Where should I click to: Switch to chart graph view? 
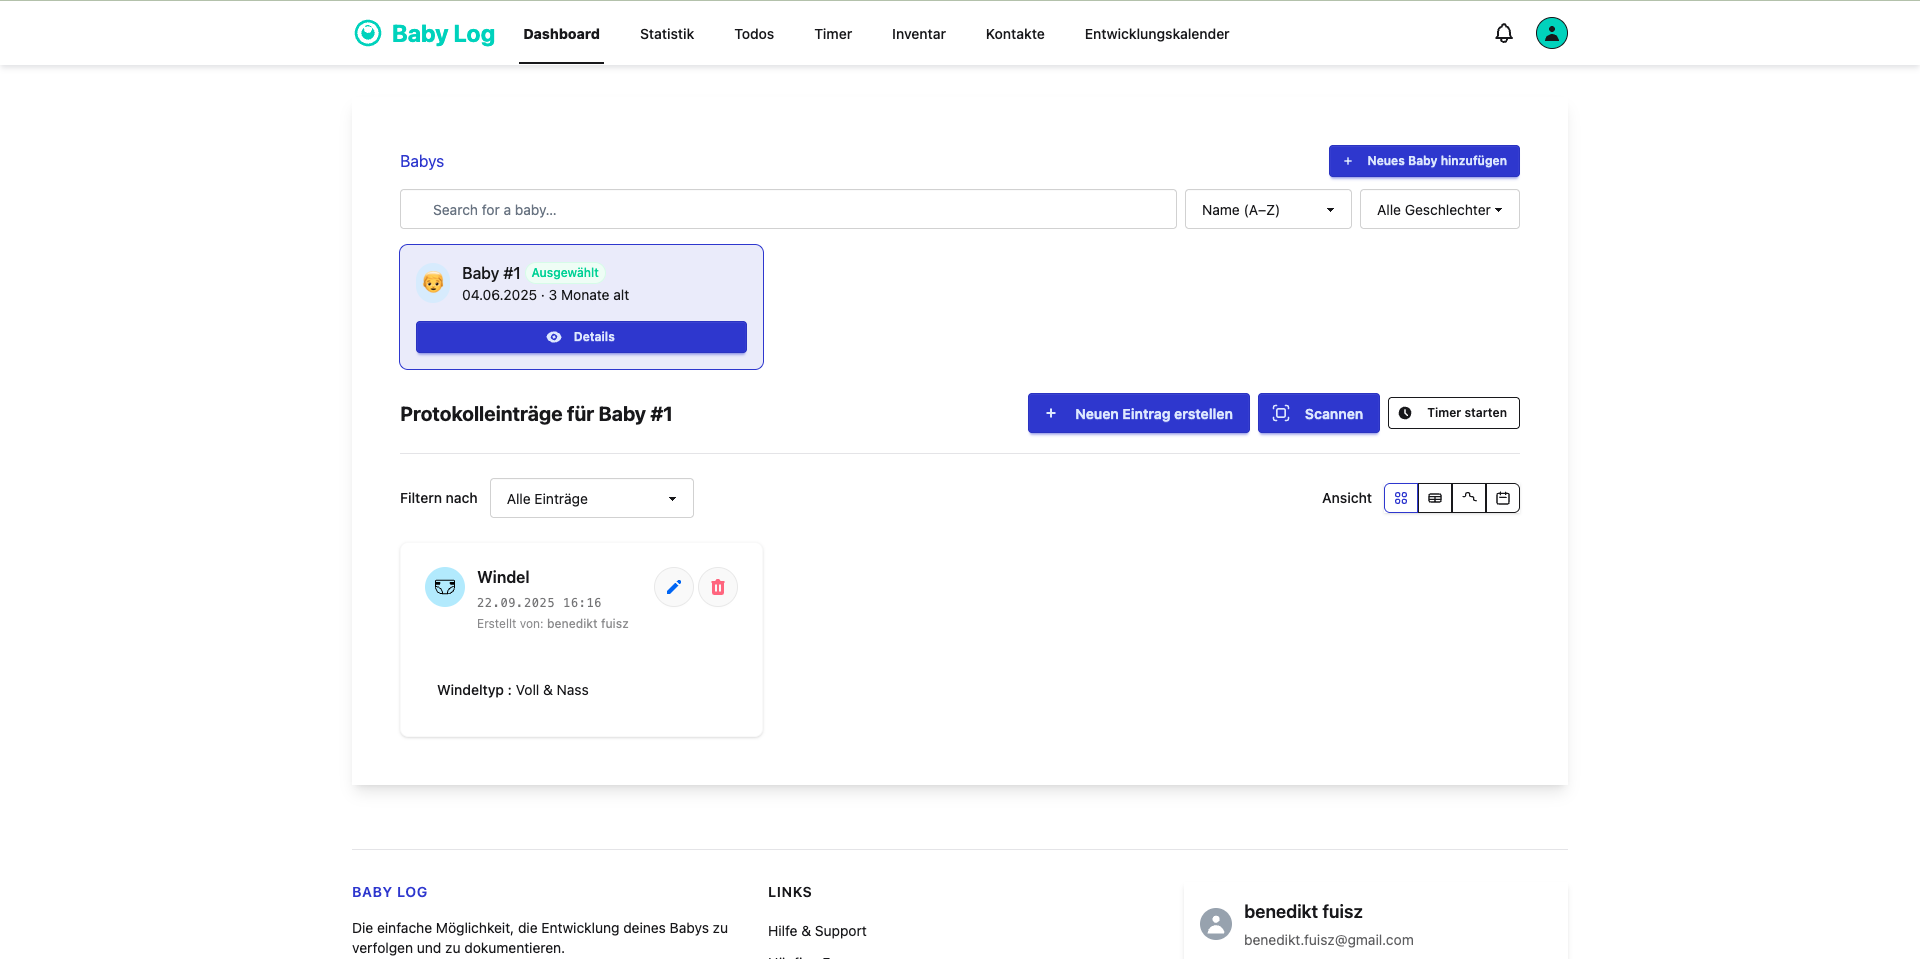click(x=1469, y=498)
